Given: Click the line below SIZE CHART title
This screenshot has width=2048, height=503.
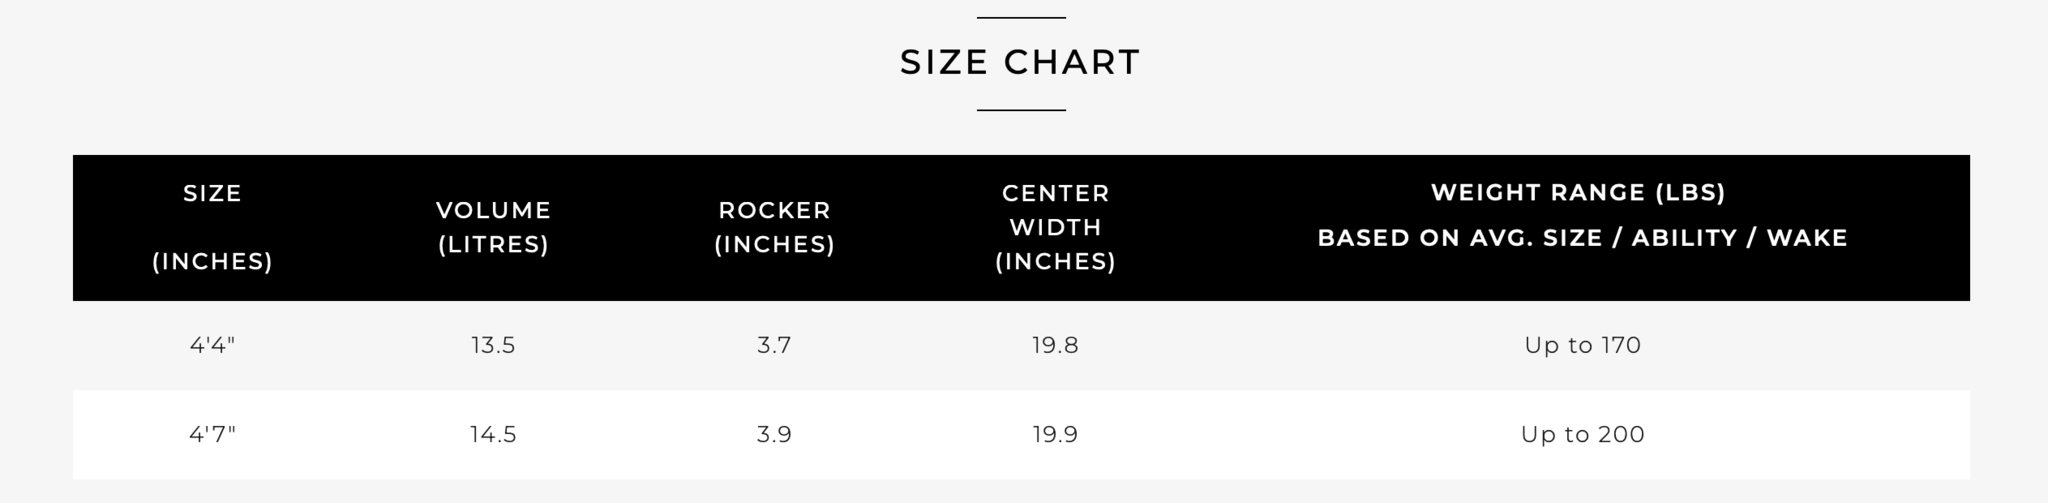Looking at the screenshot, I should [x=1021, y=109].
